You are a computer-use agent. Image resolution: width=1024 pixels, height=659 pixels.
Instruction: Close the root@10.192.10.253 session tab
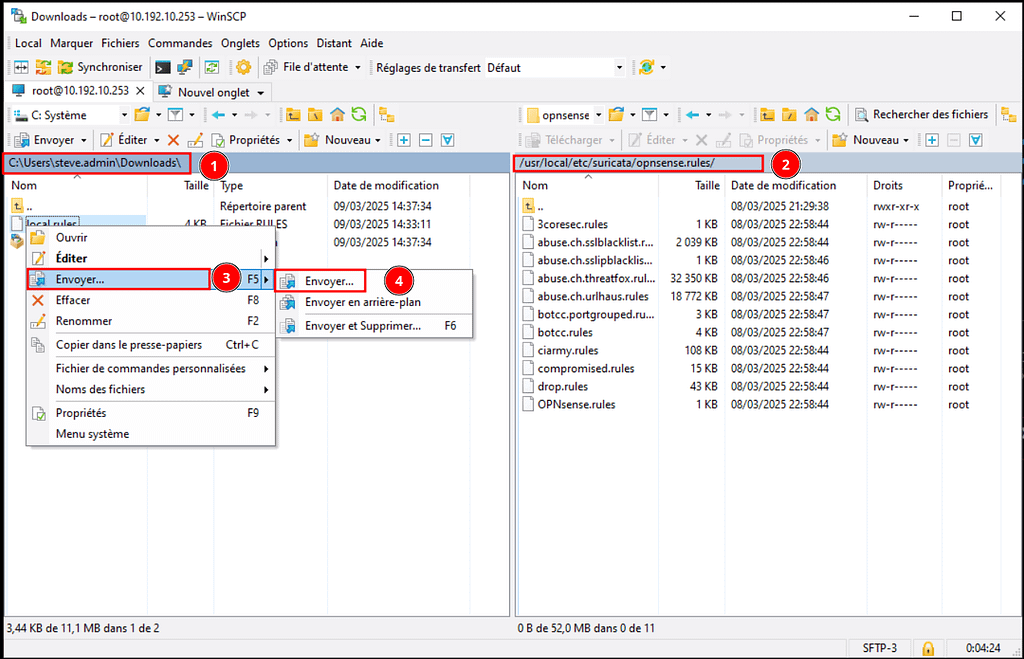(x=138, y=91)
